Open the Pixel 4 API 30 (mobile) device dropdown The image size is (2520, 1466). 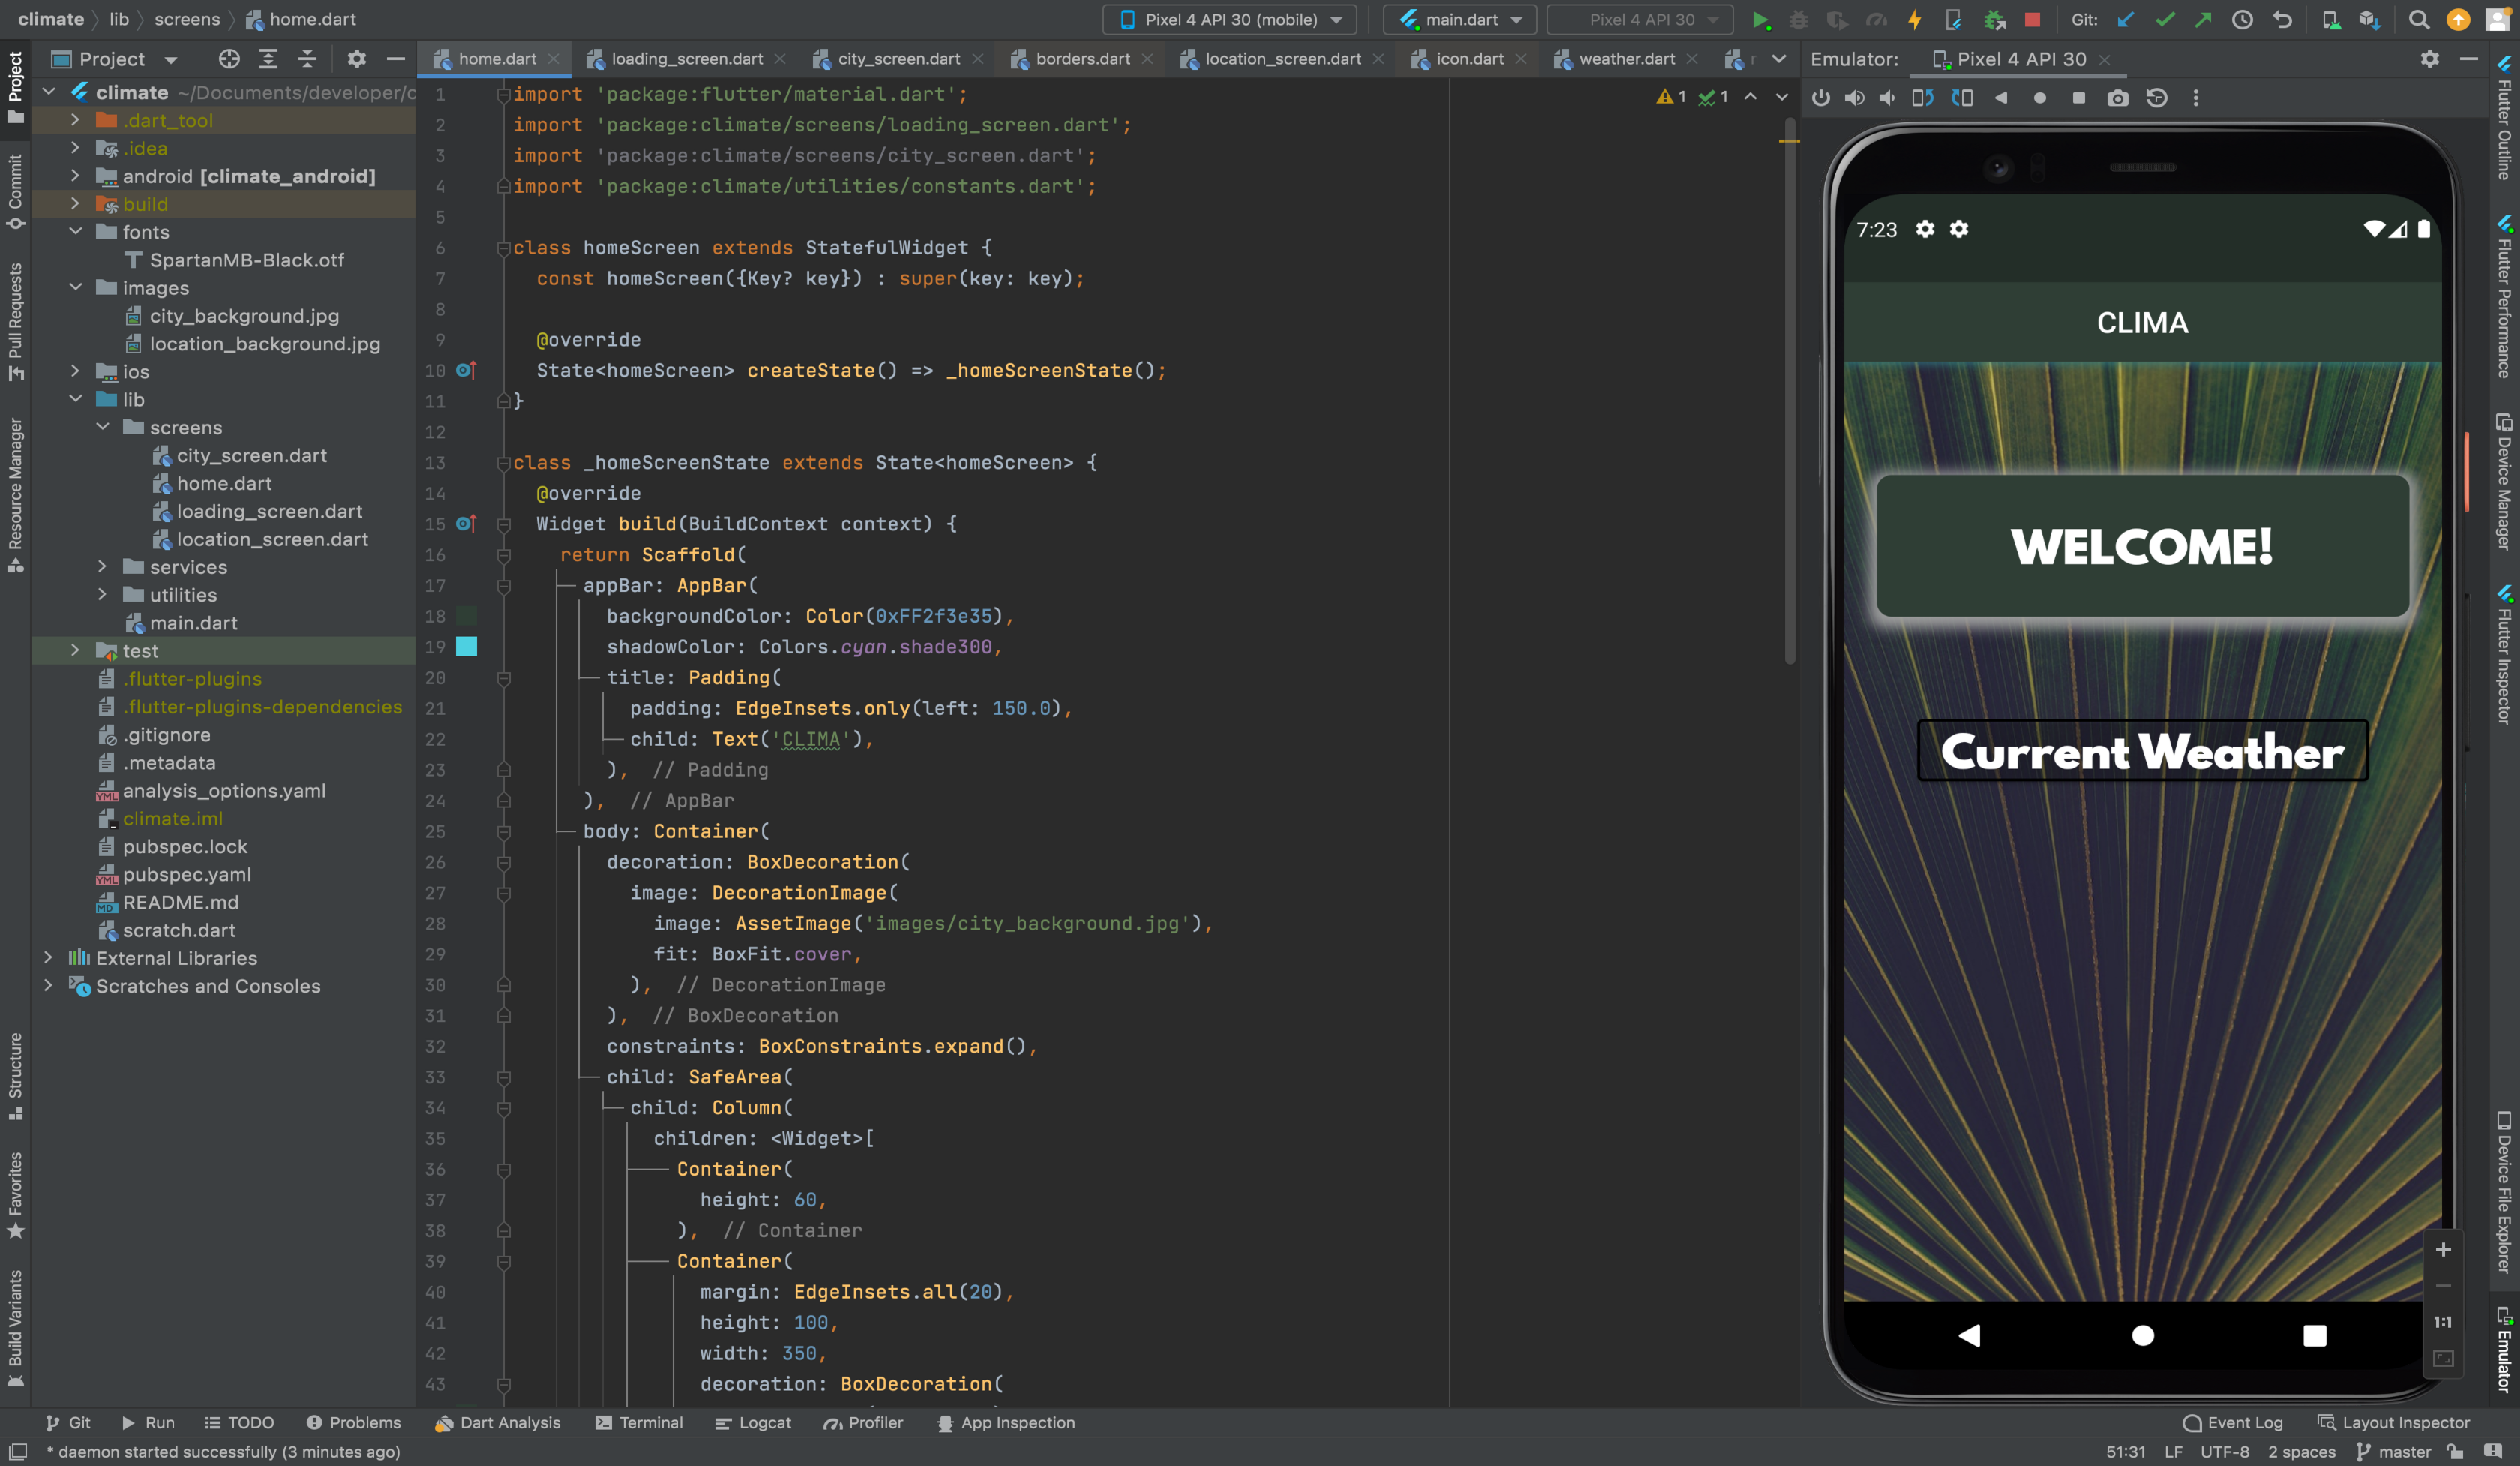pyautogui.click(x=1230, y=19)
